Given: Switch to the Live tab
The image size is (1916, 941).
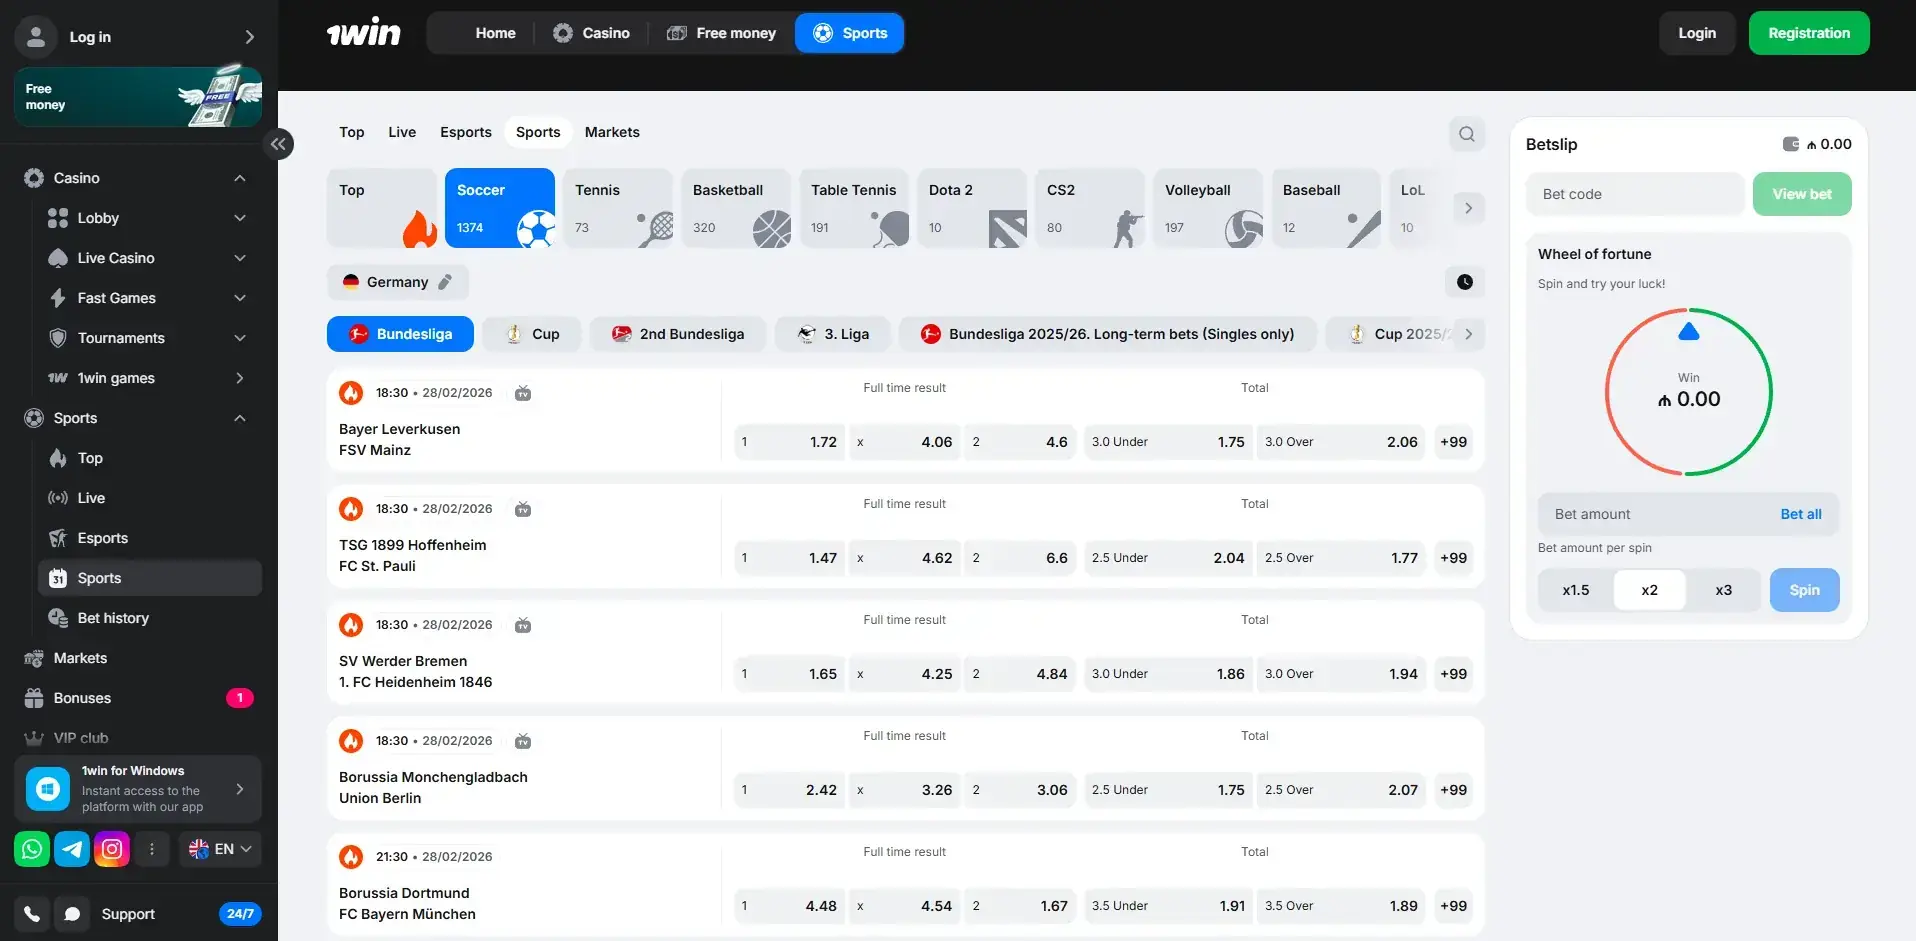Looking at the screenshot, I should pos(402,132).
